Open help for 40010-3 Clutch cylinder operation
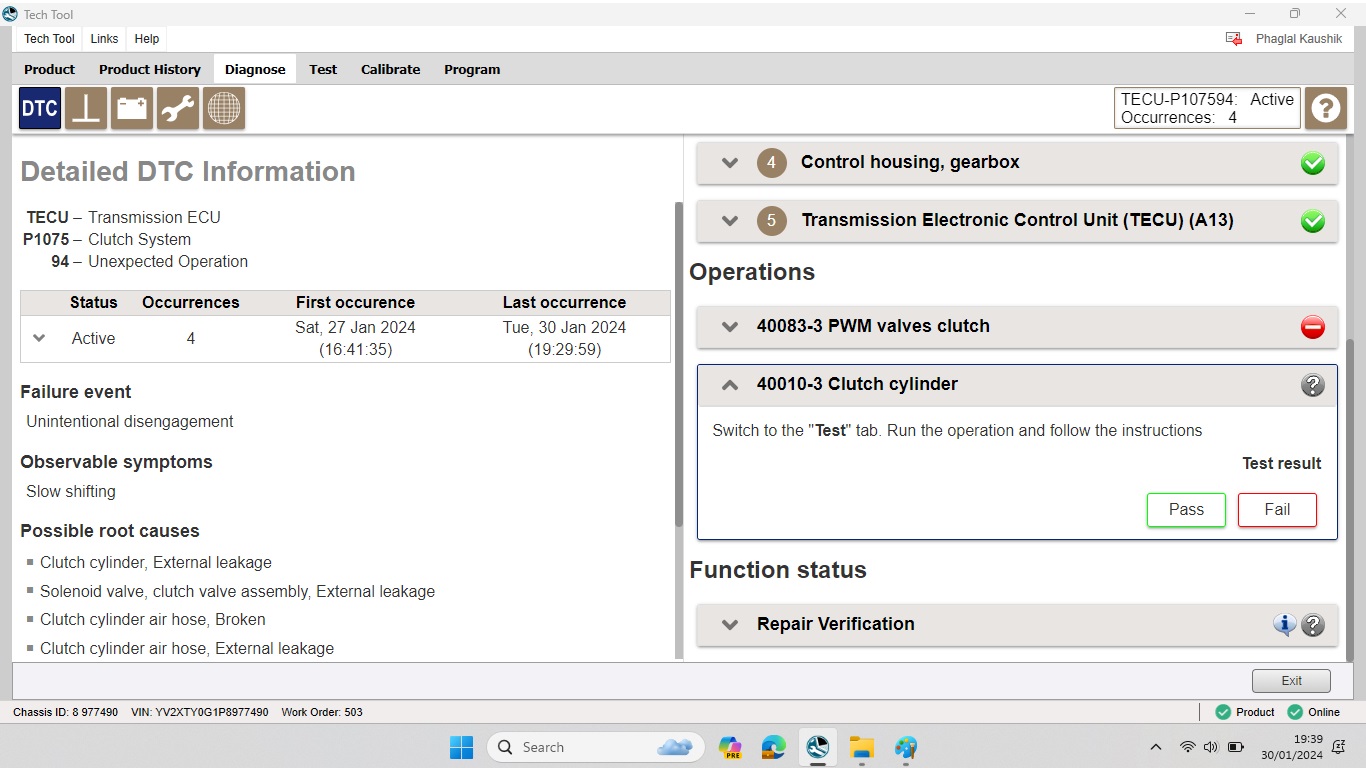 pos(1313,385)
